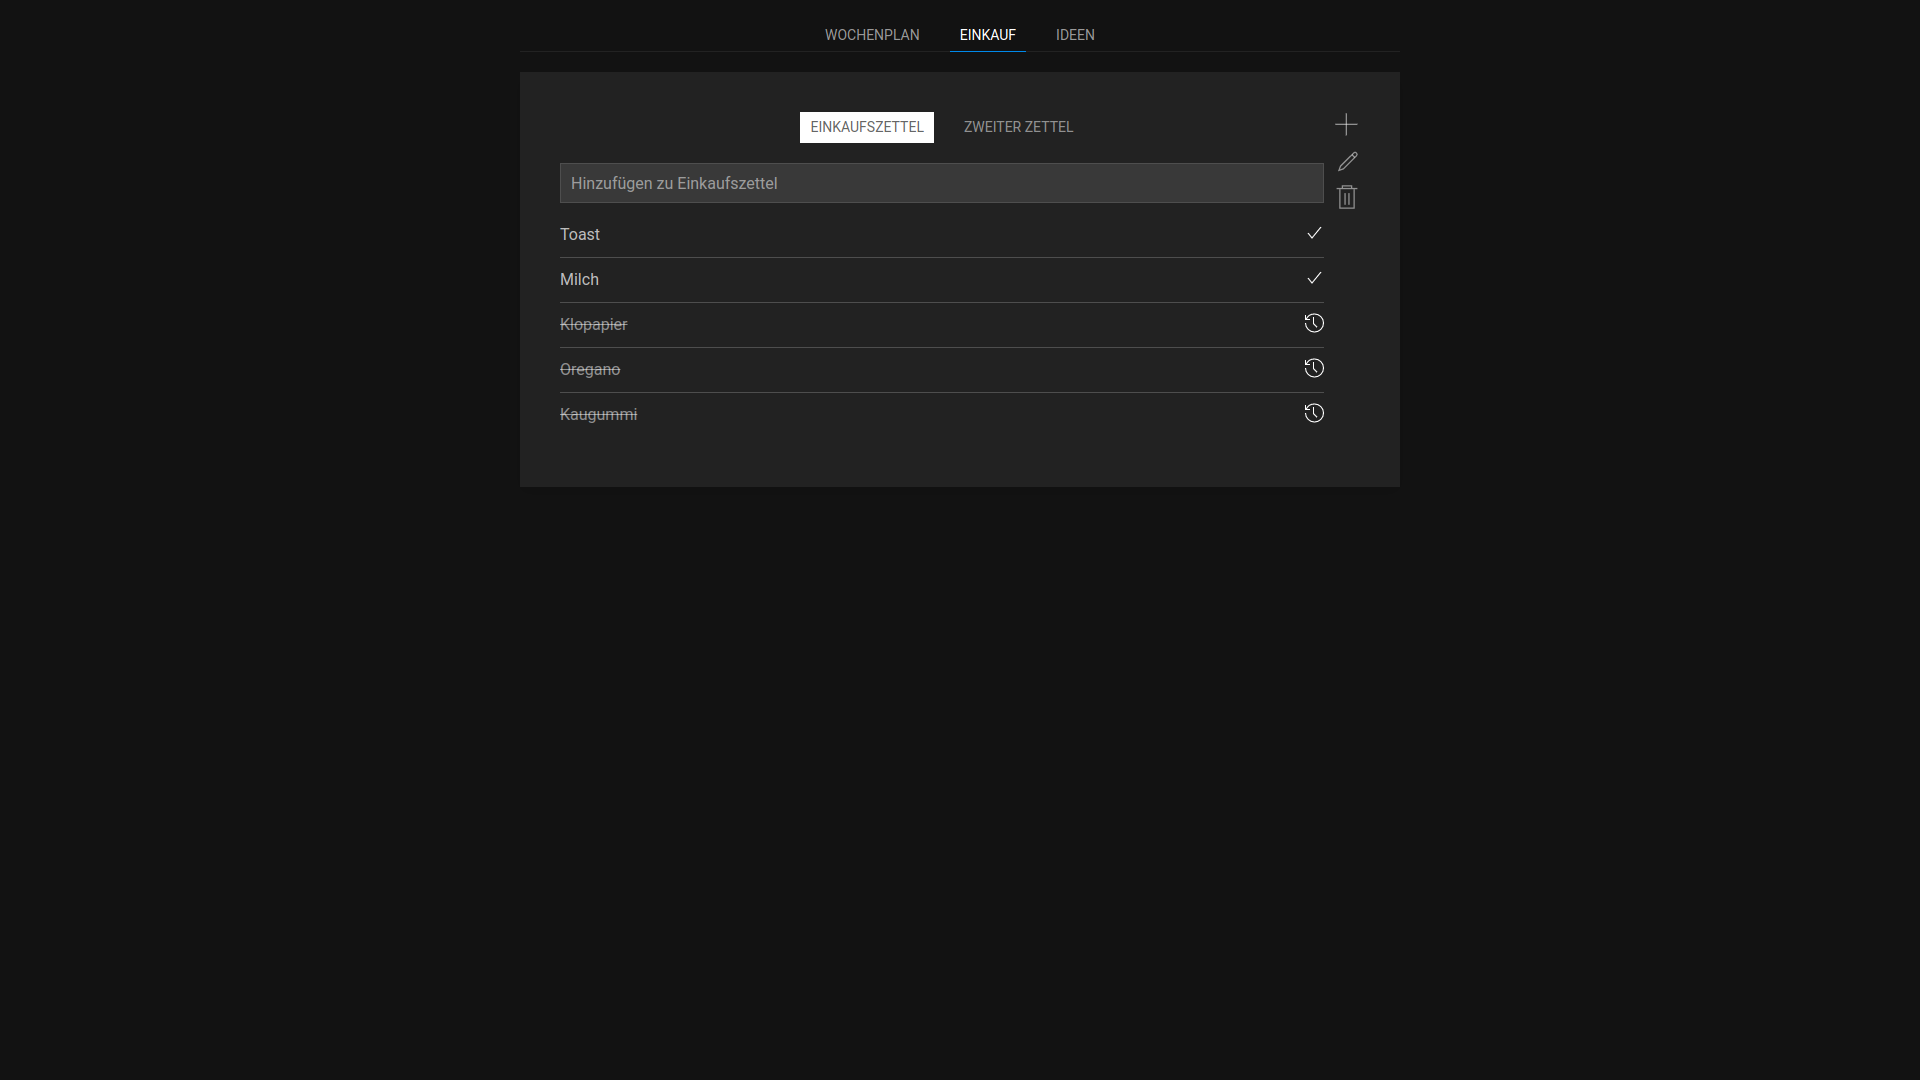The width and height of the screenshot is (1920, 1080).
Task: Click the Toast item text
Action: pyautogui.click(x=580, y=234)
